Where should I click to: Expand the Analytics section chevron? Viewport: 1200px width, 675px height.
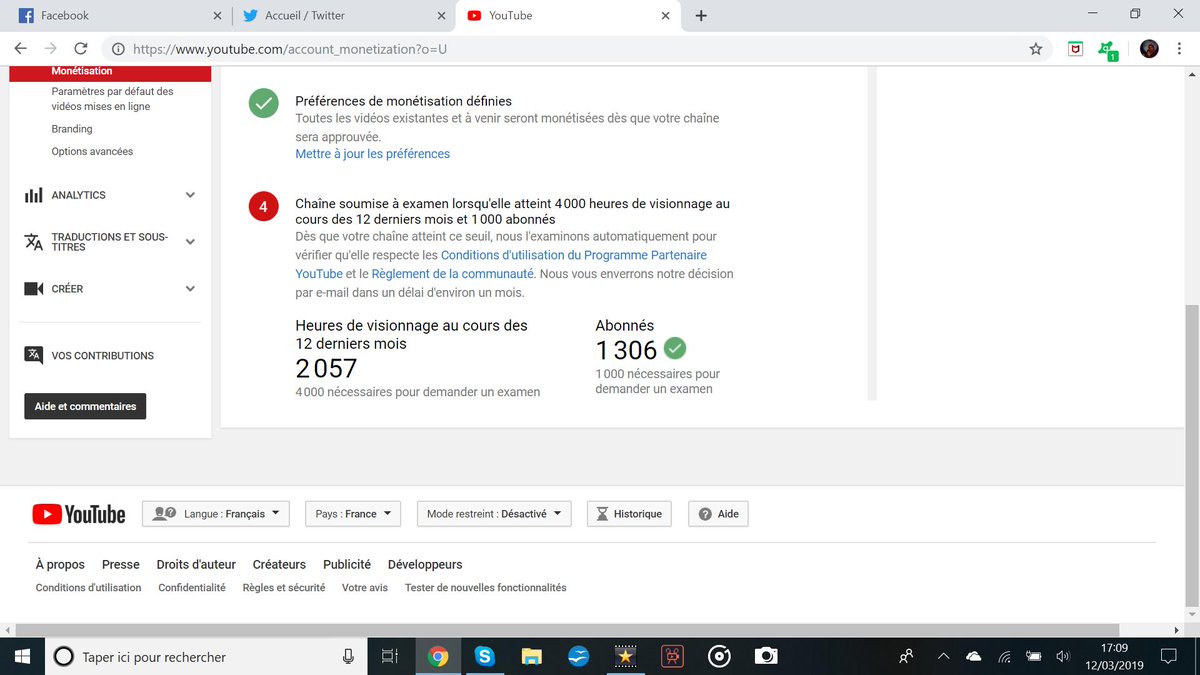(190, 195)
